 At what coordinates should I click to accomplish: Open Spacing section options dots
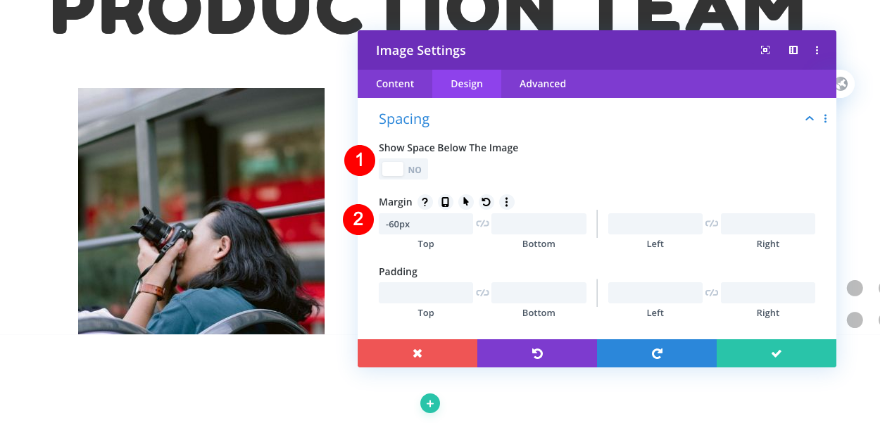tap(825, 118)
